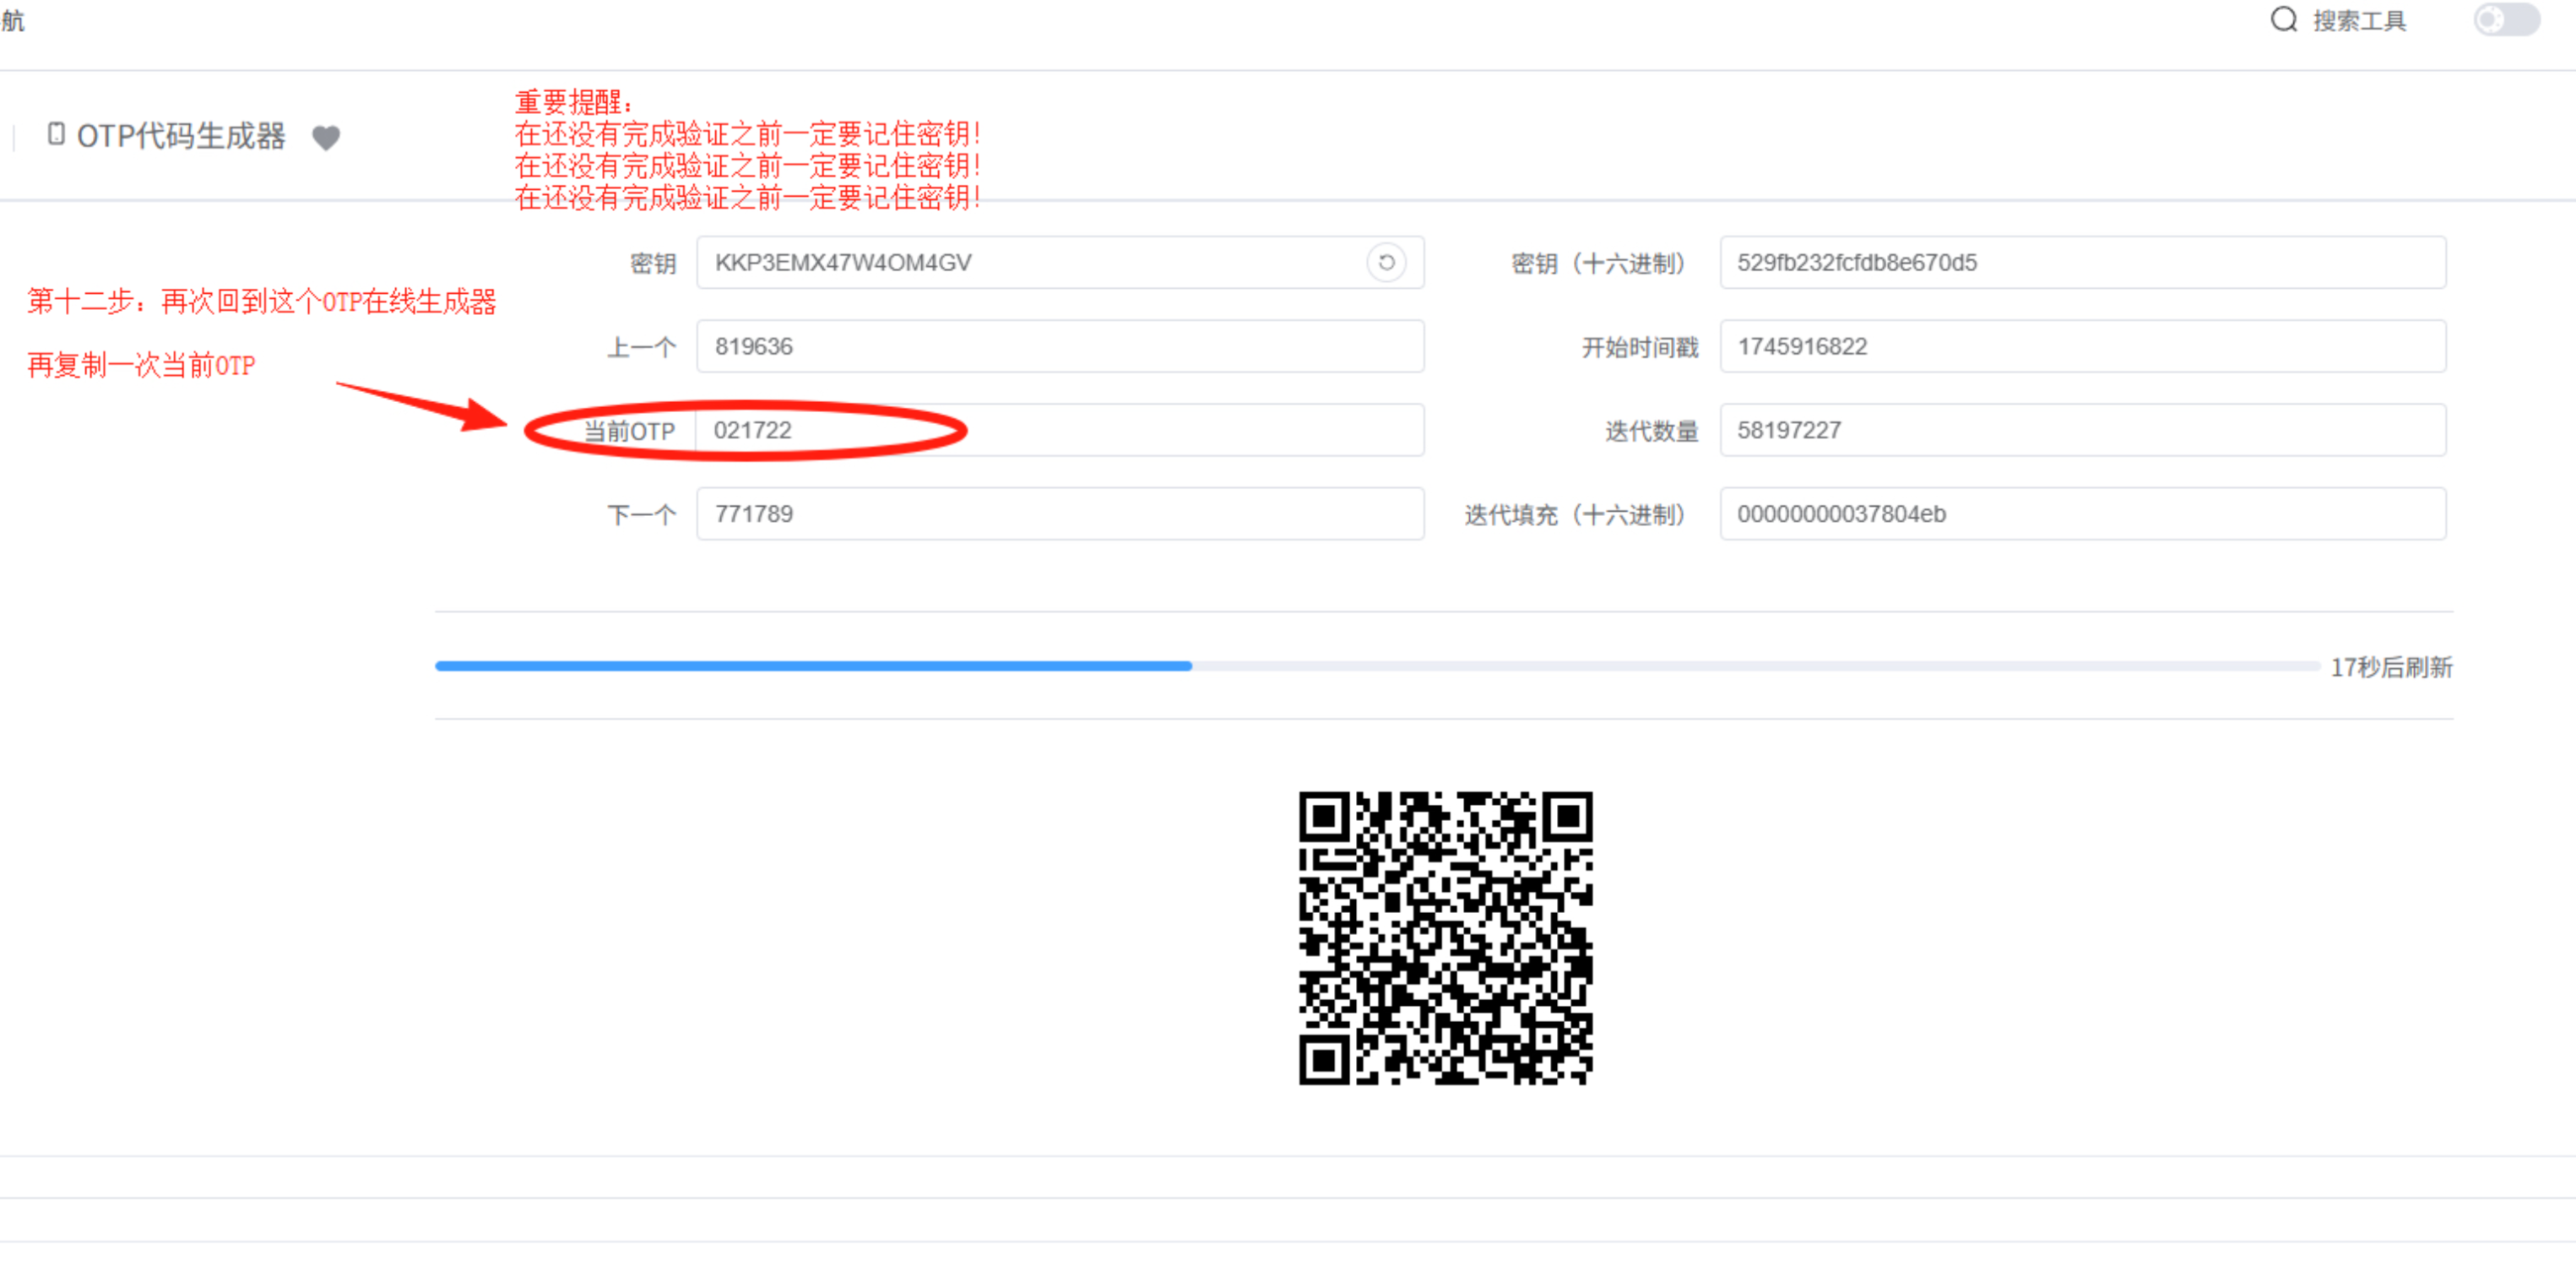Click the 下一个 field showing 771789

(x=1060, y=514)
